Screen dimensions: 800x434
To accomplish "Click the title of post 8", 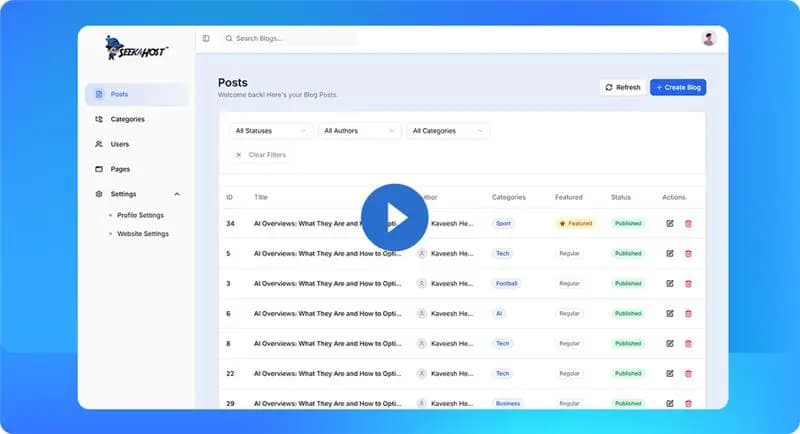I will pos(328,344).
